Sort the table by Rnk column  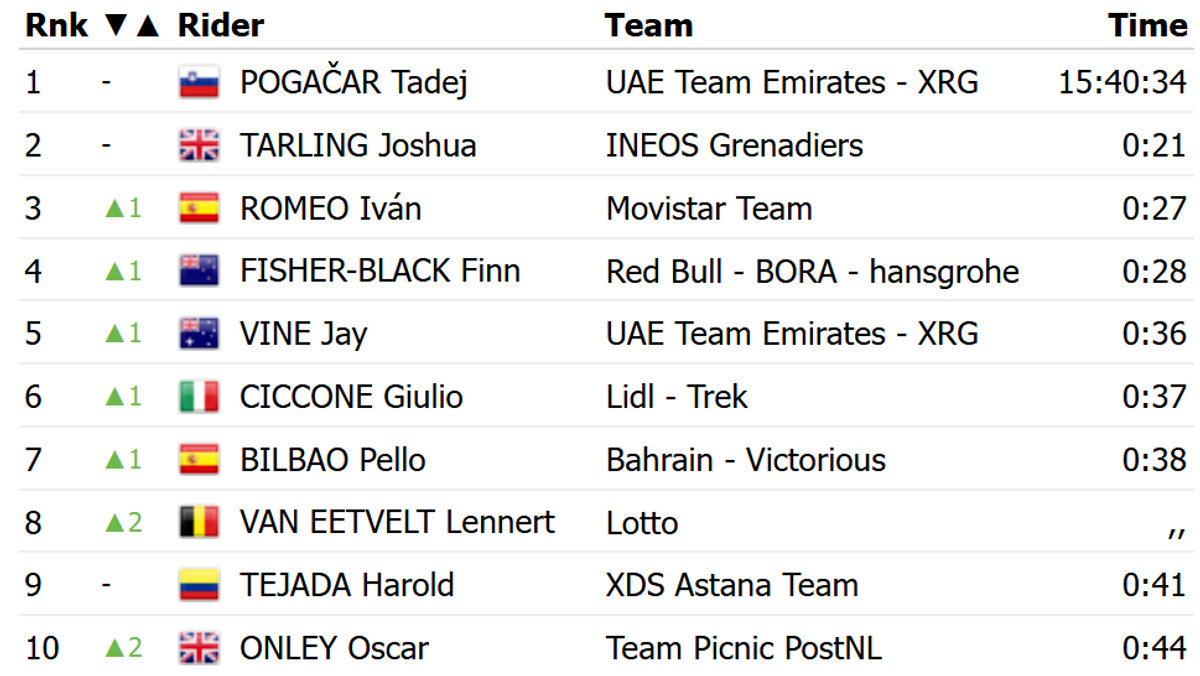click(56, 26)
